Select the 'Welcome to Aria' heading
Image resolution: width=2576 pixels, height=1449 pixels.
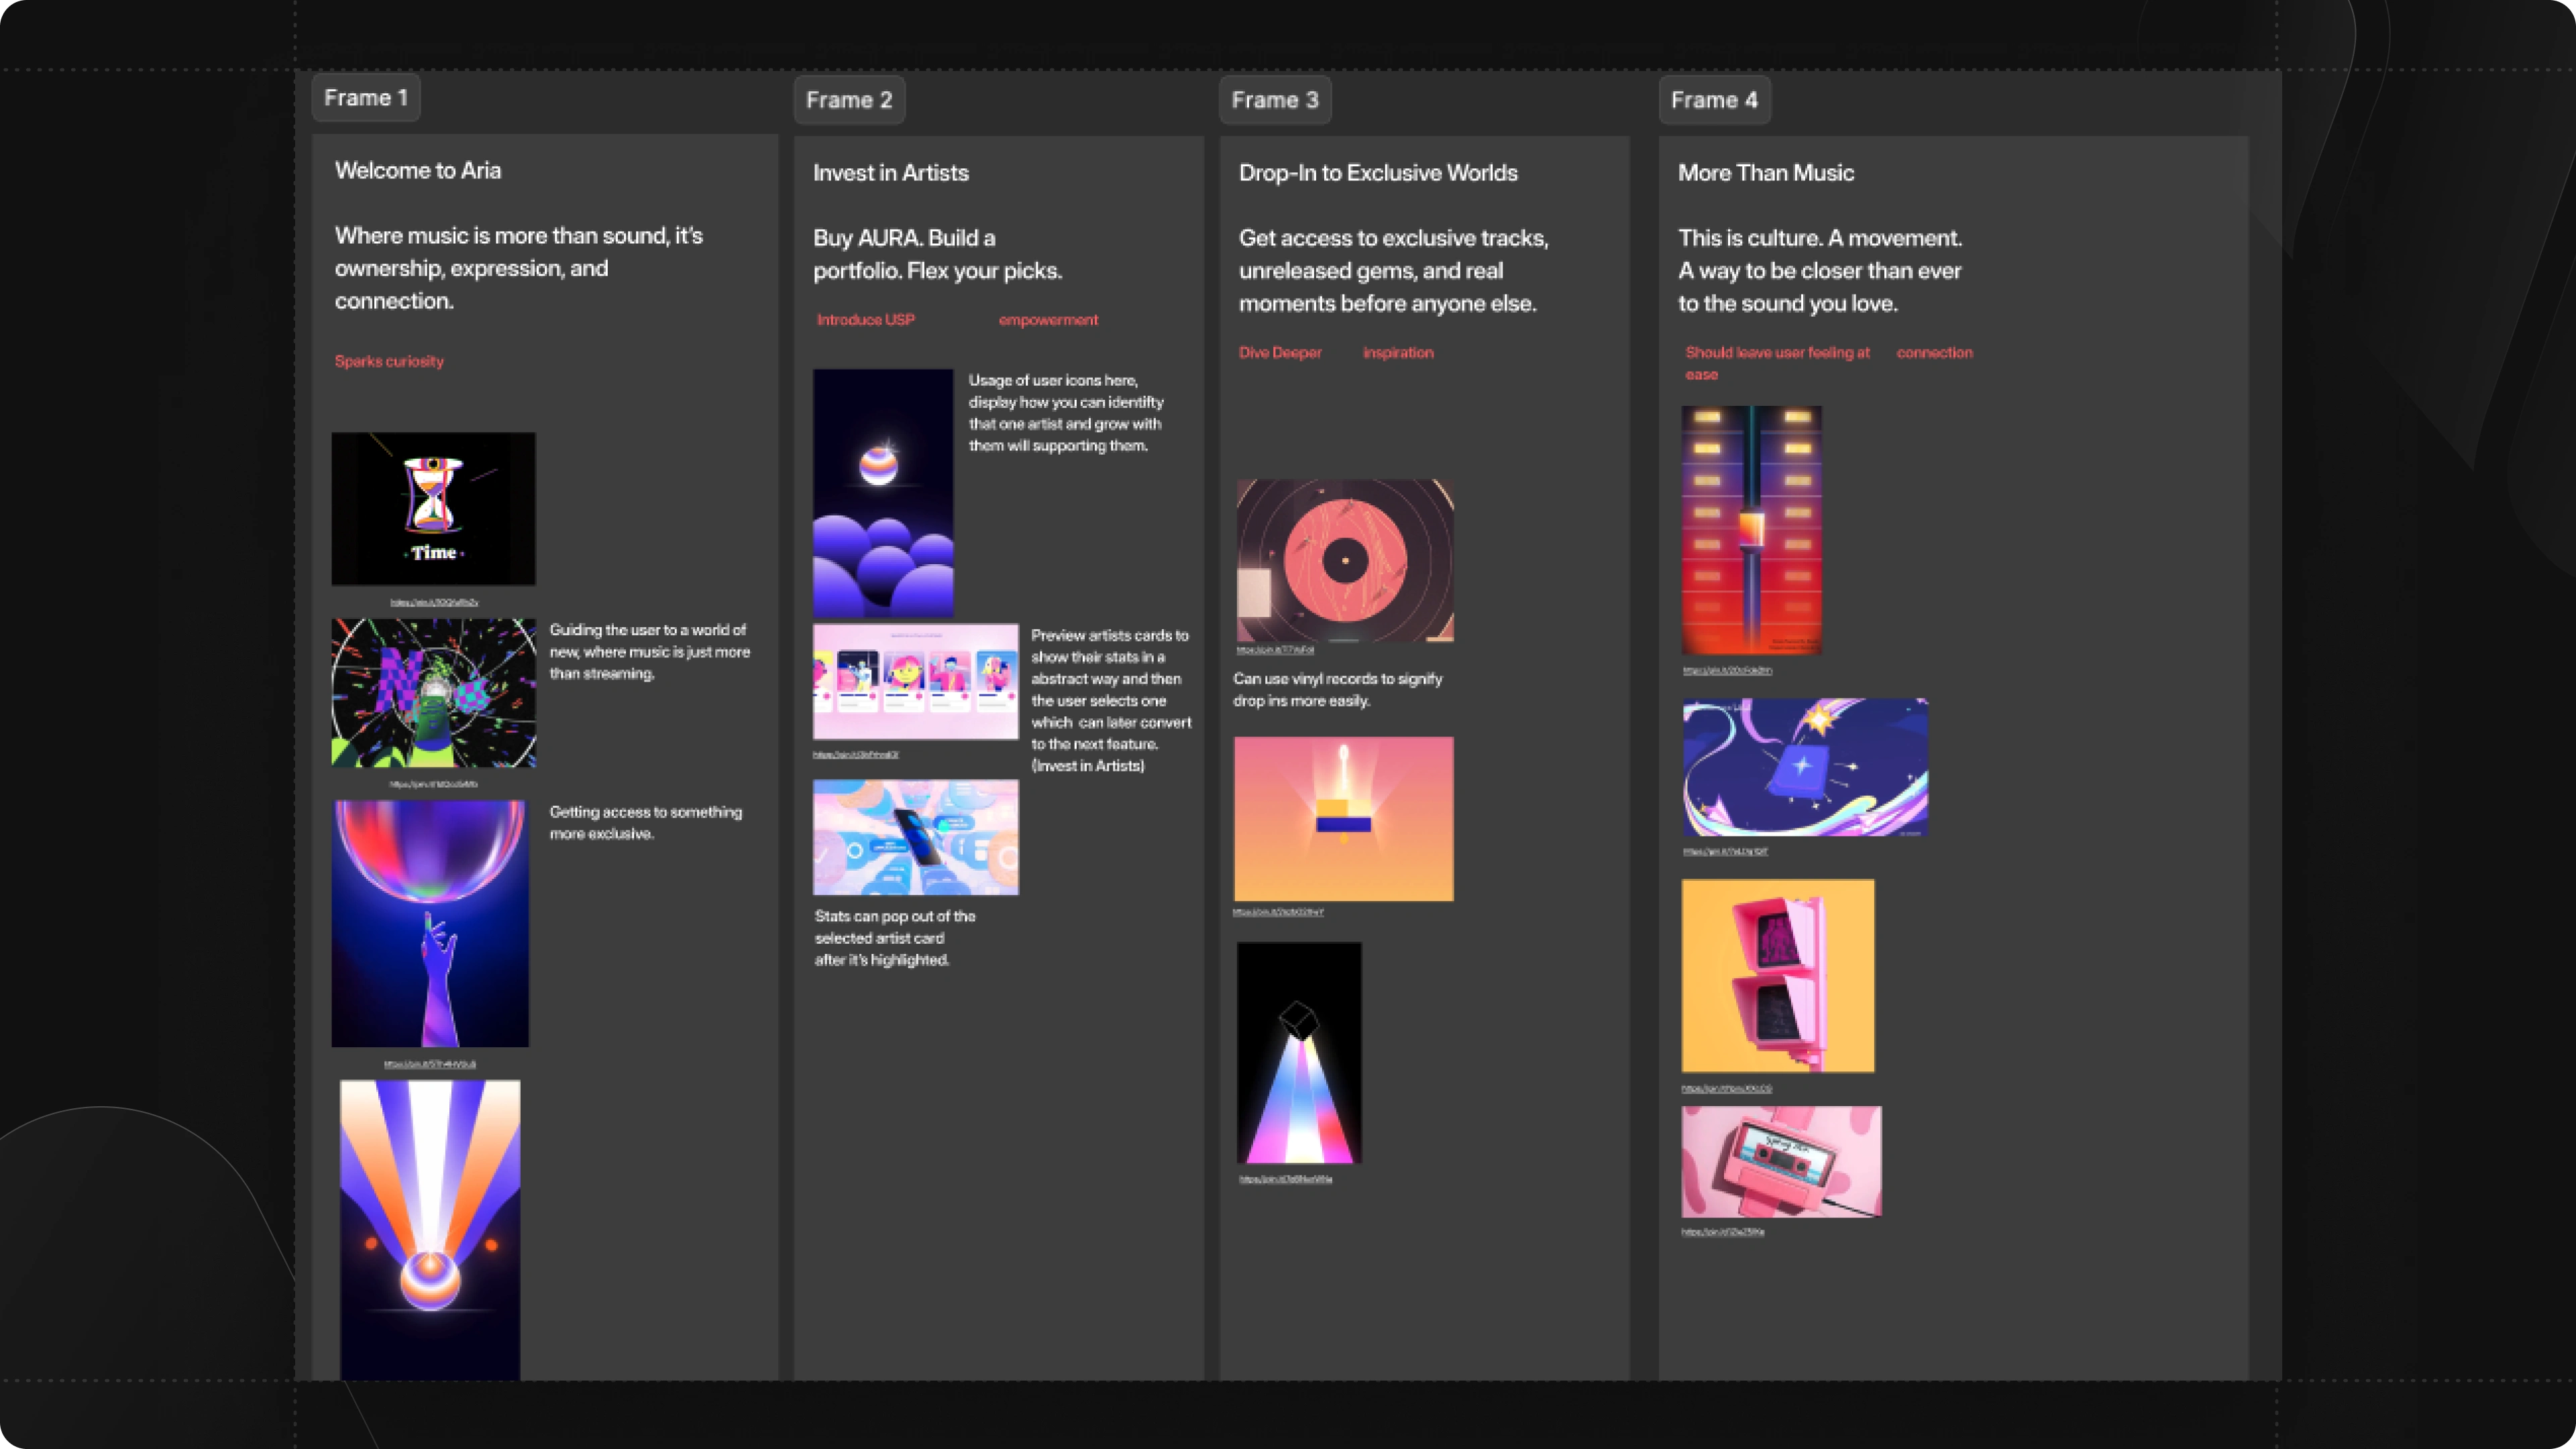coord(418,170)
